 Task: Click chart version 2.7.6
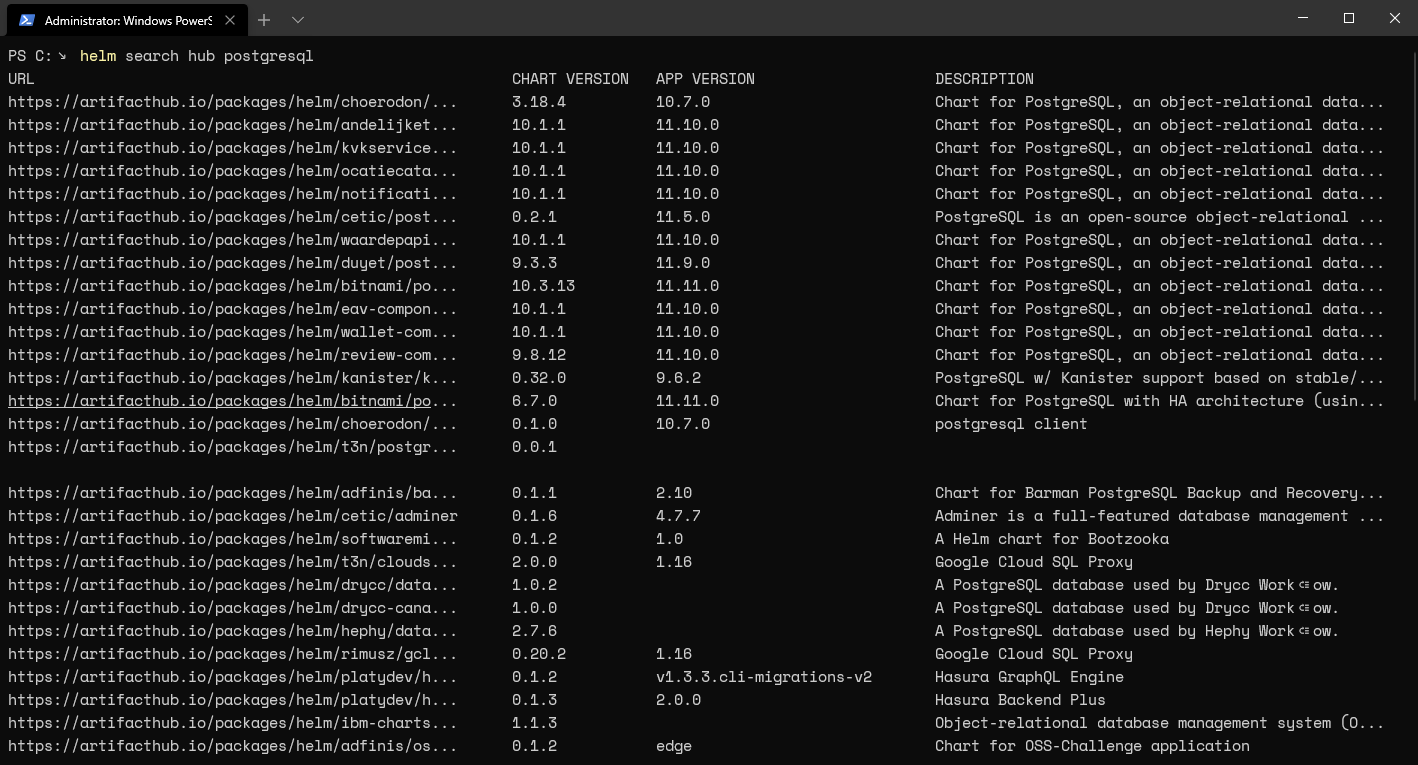(x=534, y=631)
